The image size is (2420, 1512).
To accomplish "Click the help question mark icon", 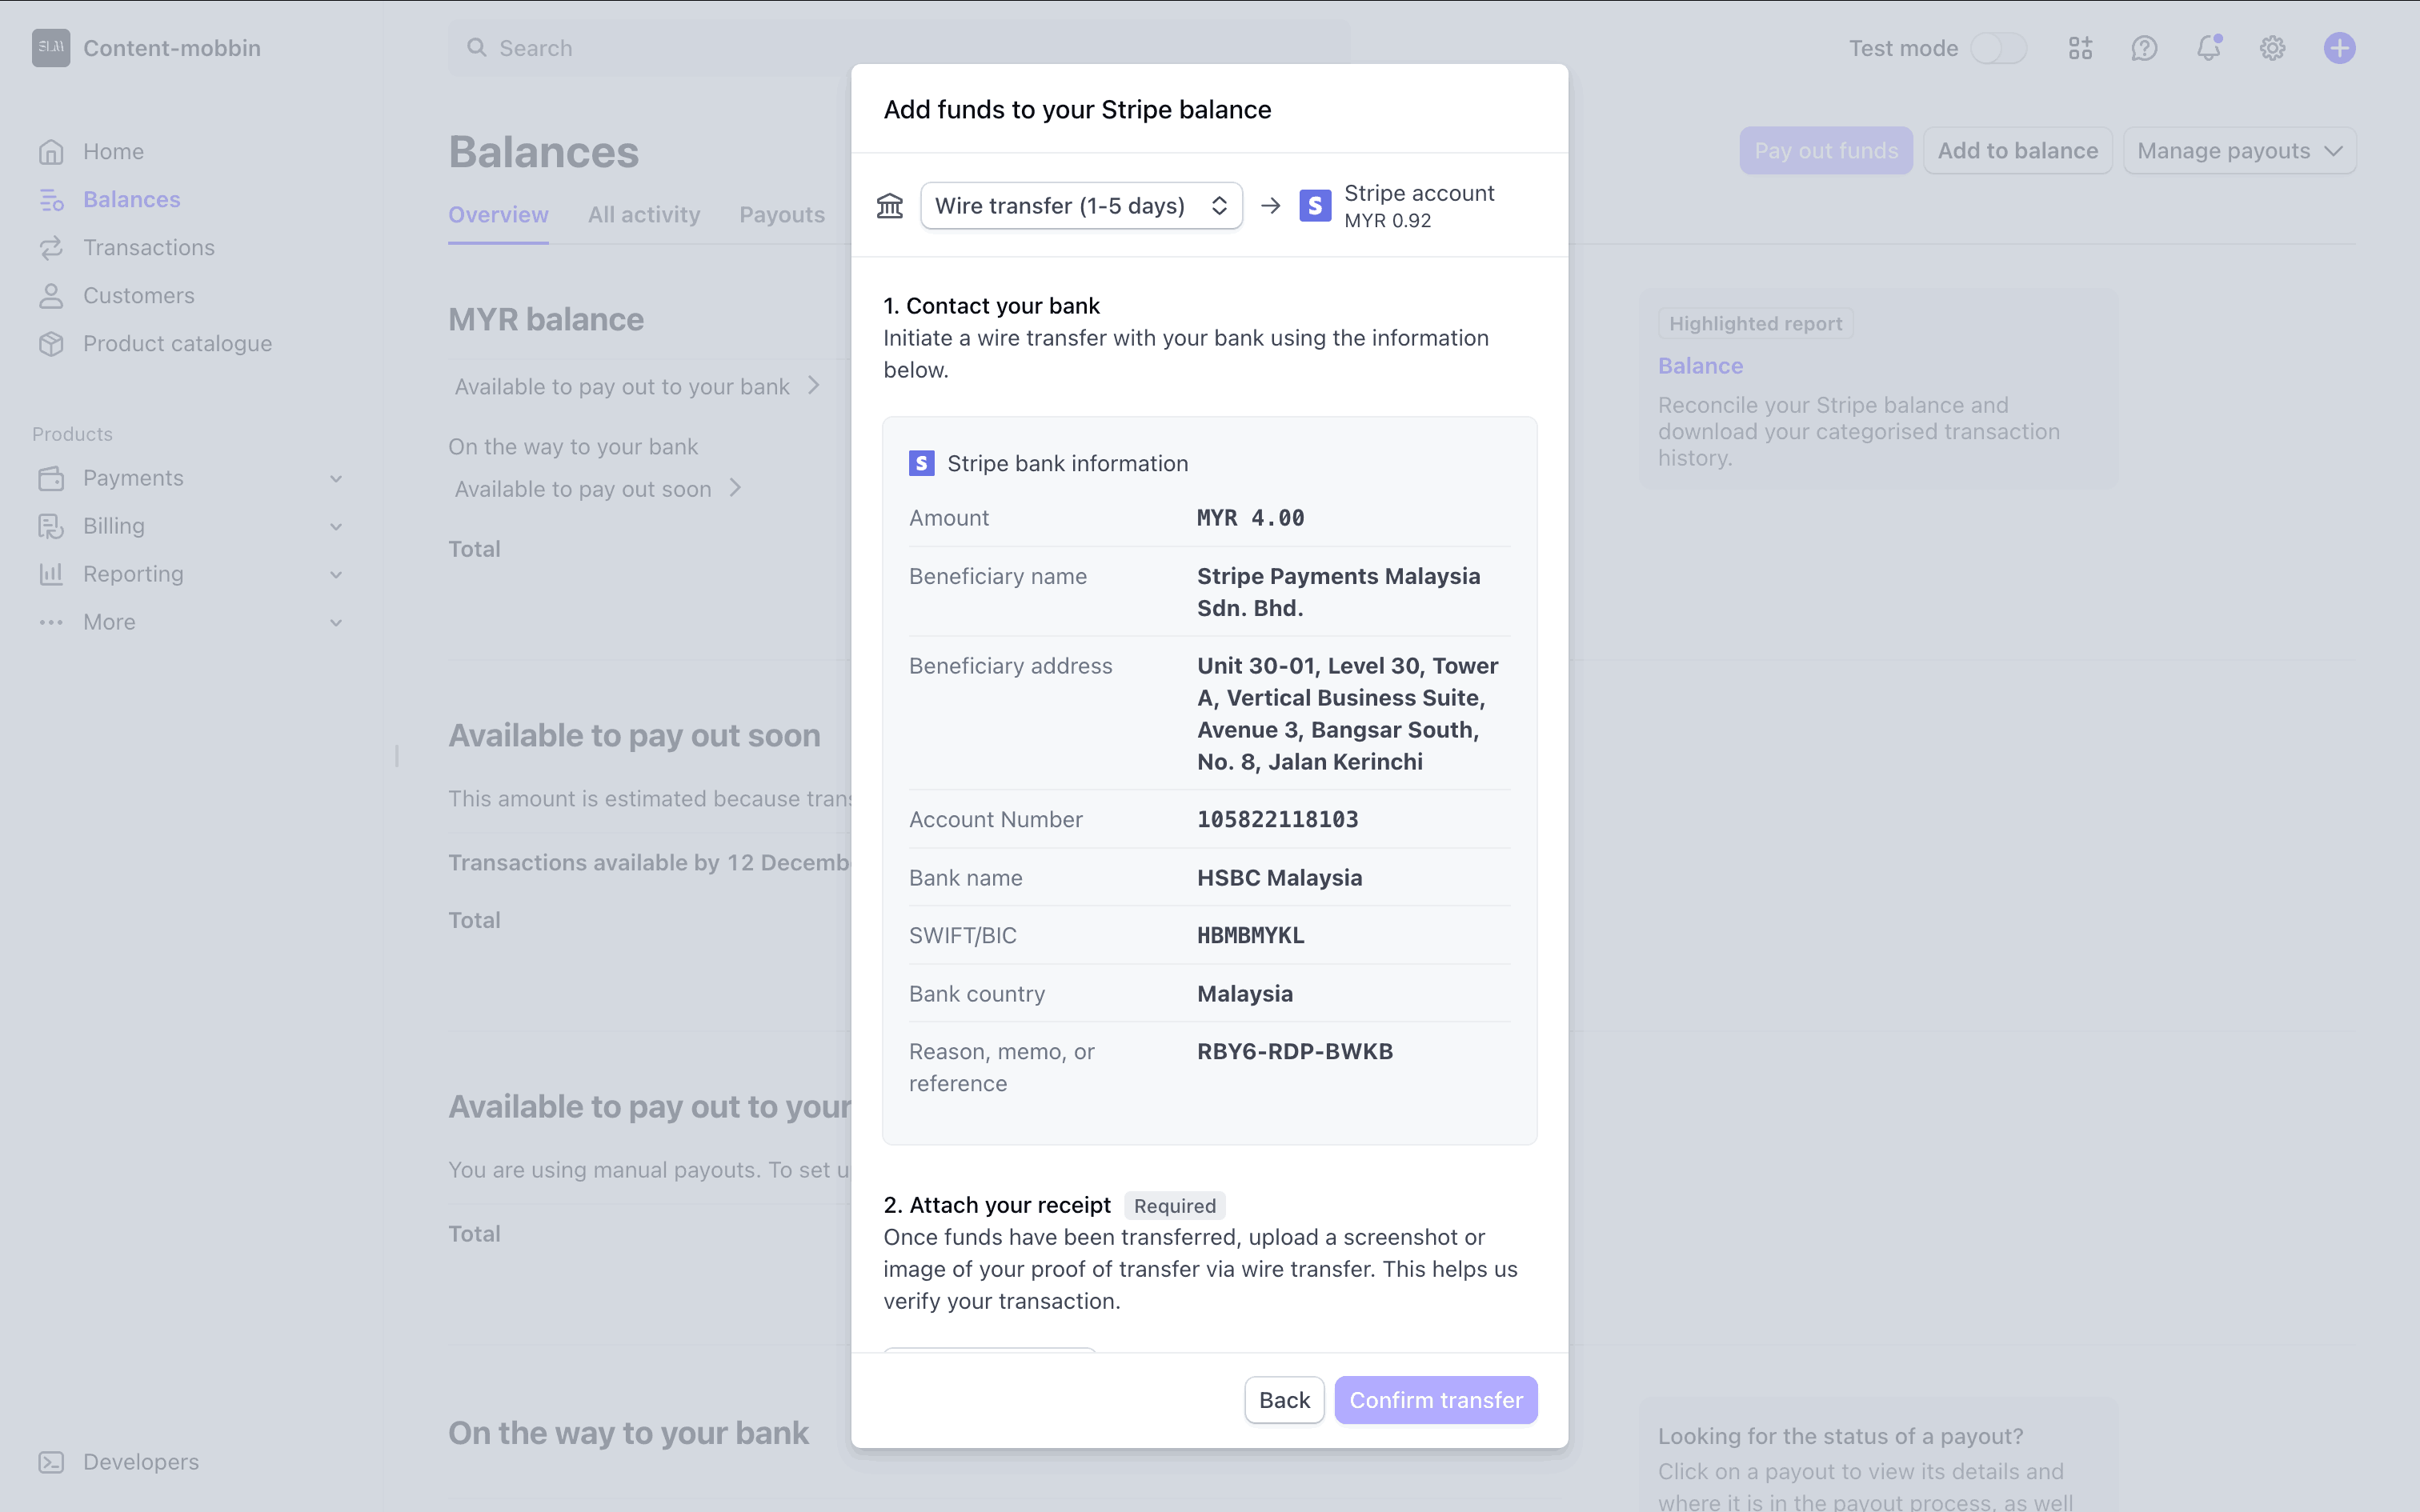I will 2144,48.
